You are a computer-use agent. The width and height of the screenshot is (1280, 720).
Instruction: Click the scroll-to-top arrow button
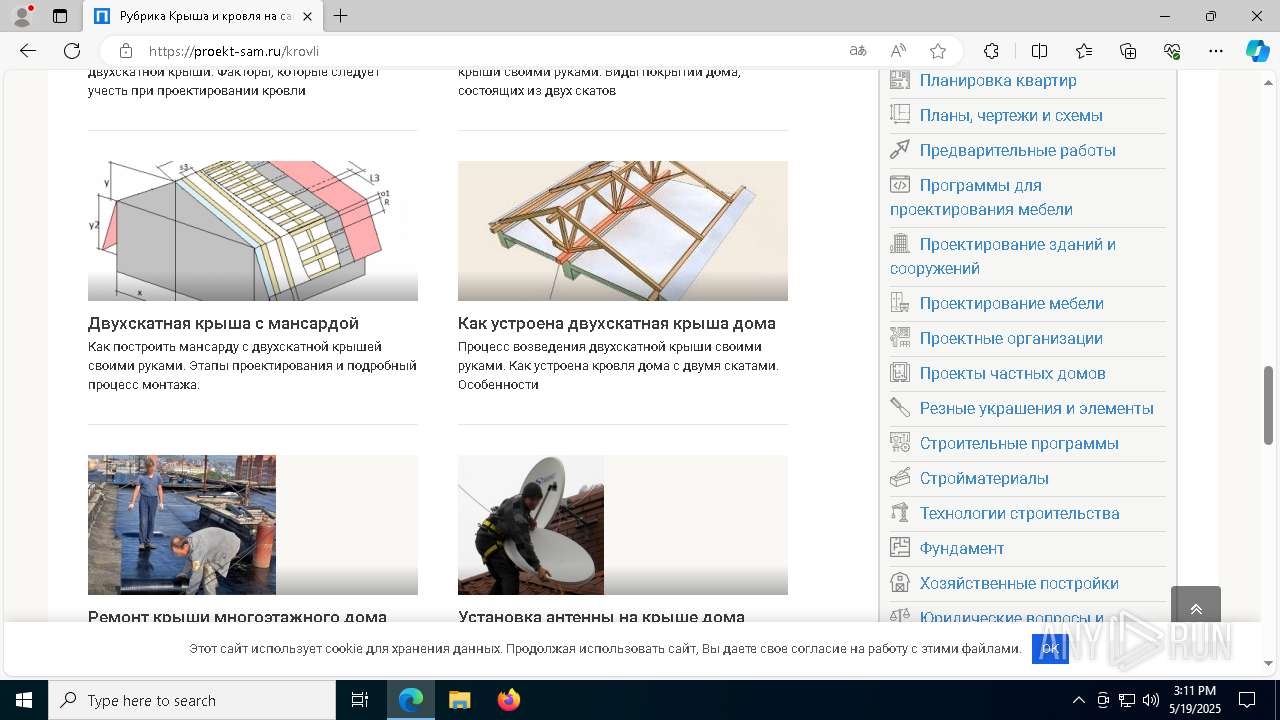1195,609
